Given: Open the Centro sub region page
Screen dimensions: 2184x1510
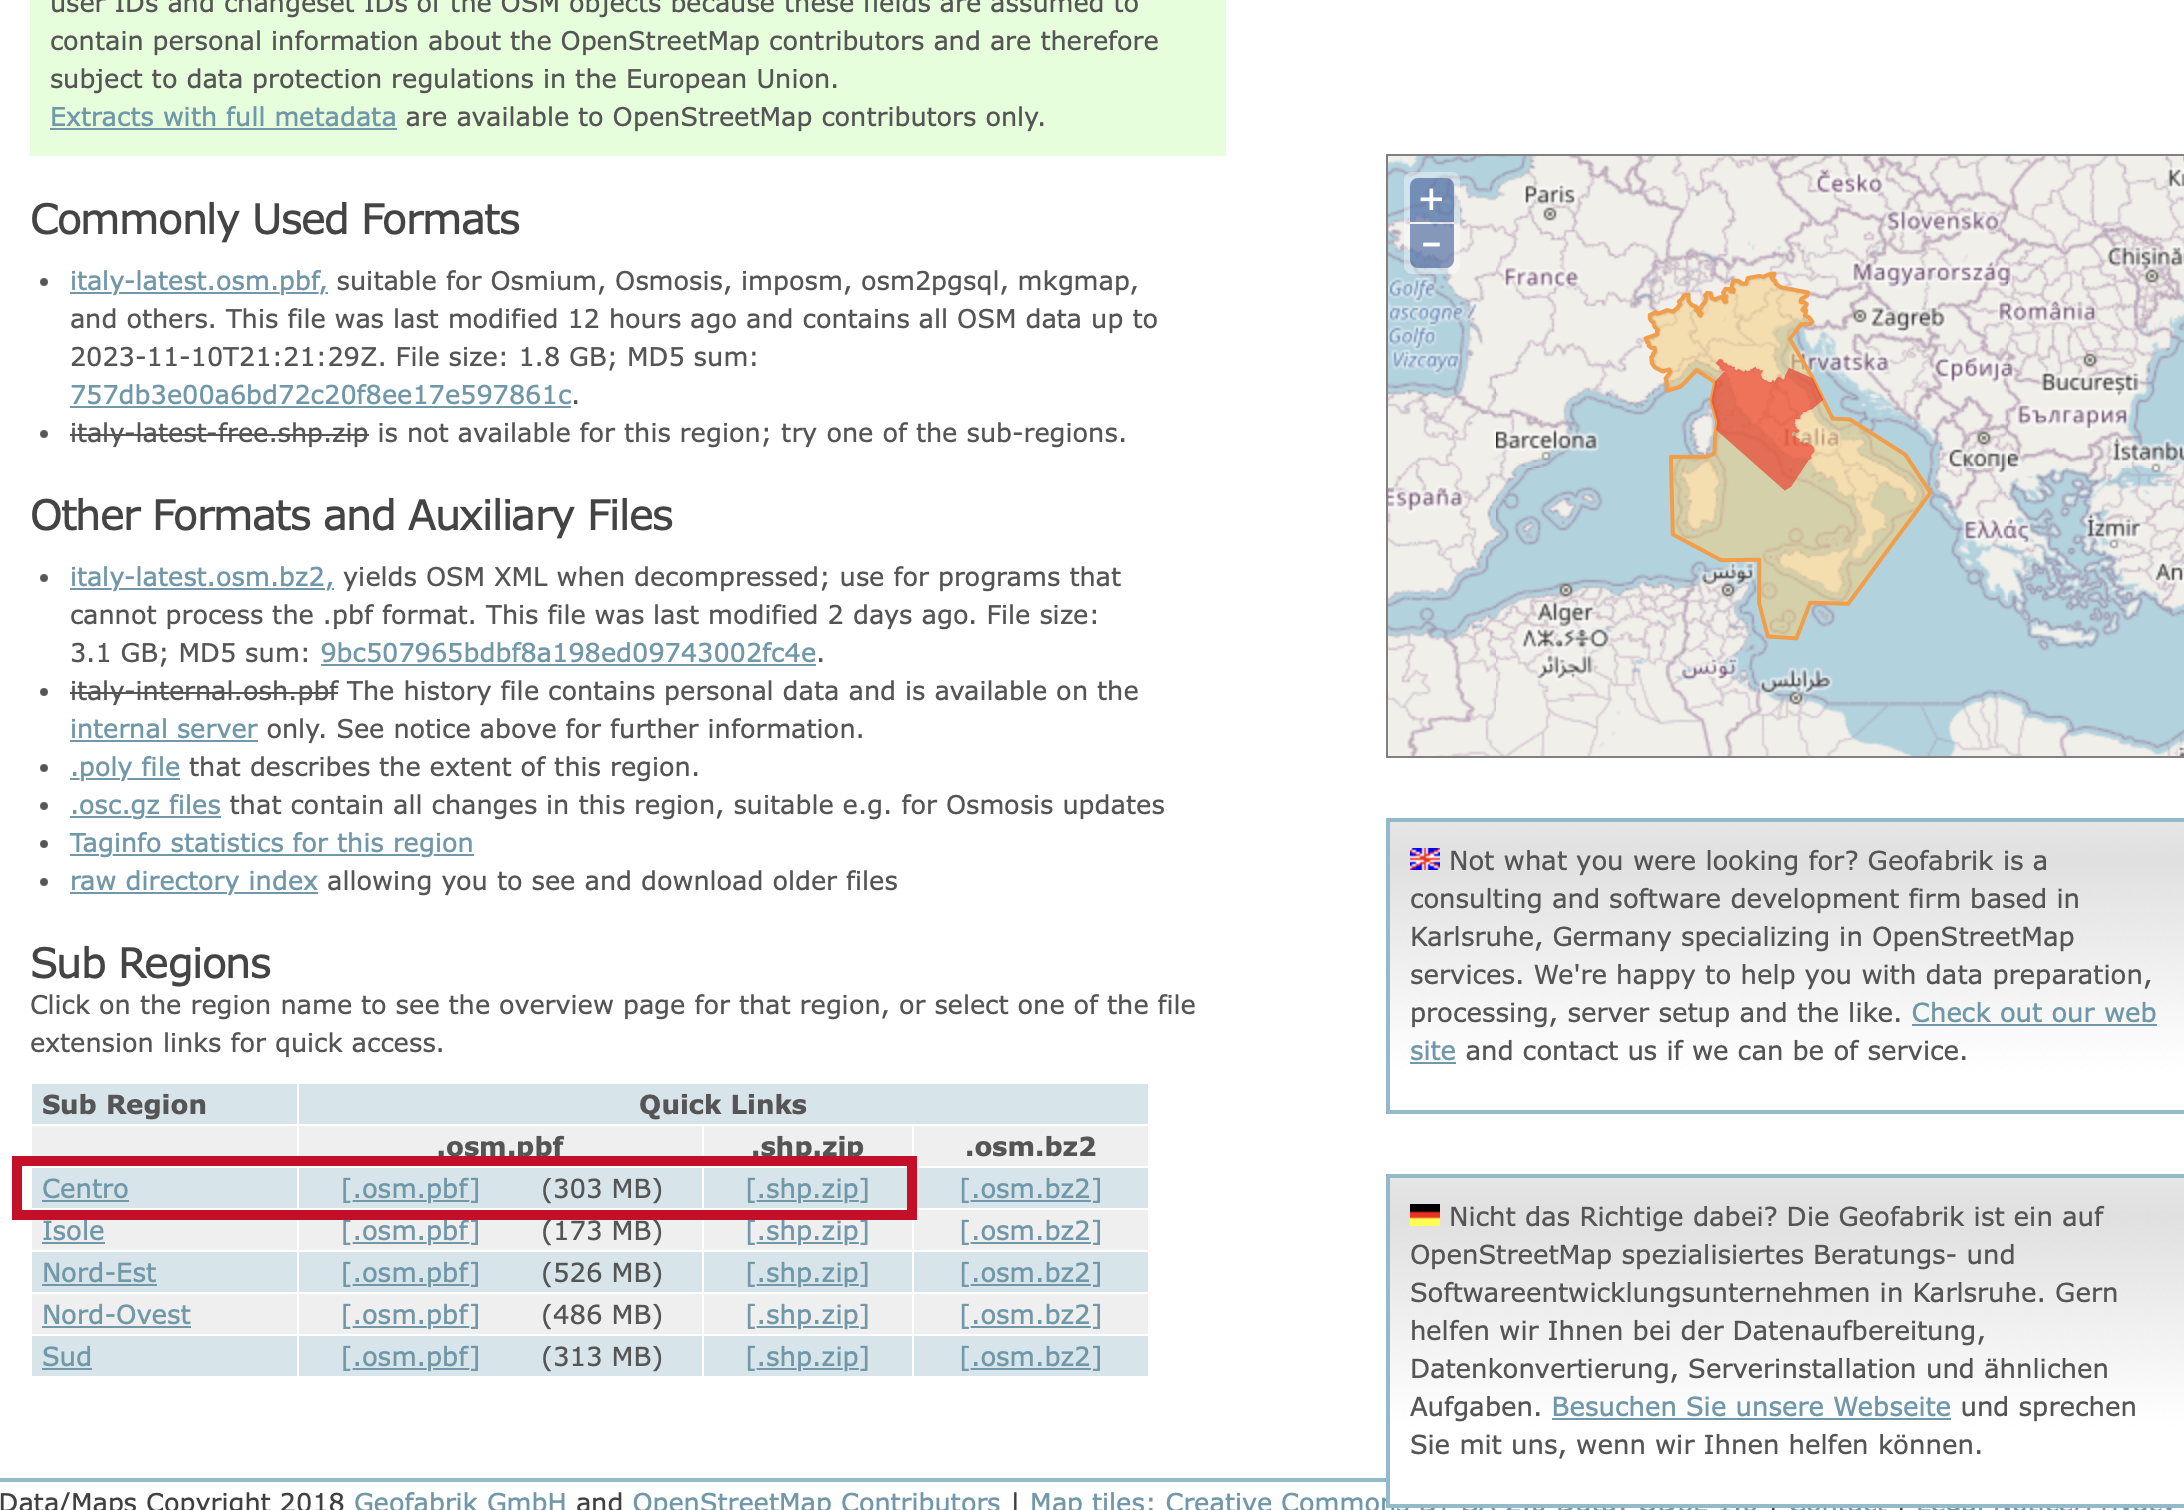Looking at the screenshot, I should [x=85, y=1189].
